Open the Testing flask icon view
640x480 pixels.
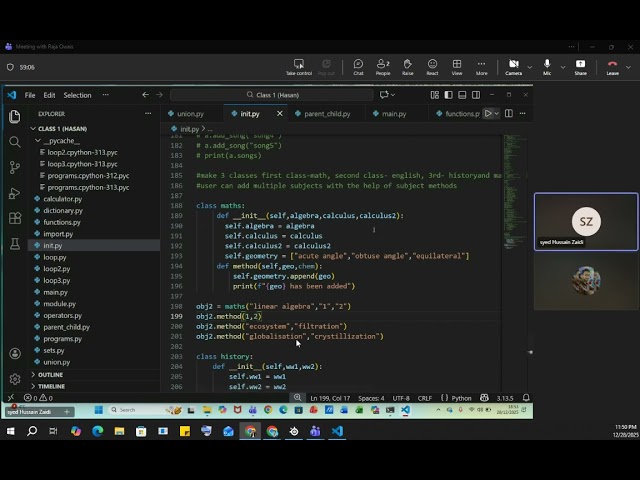[14, 244]
